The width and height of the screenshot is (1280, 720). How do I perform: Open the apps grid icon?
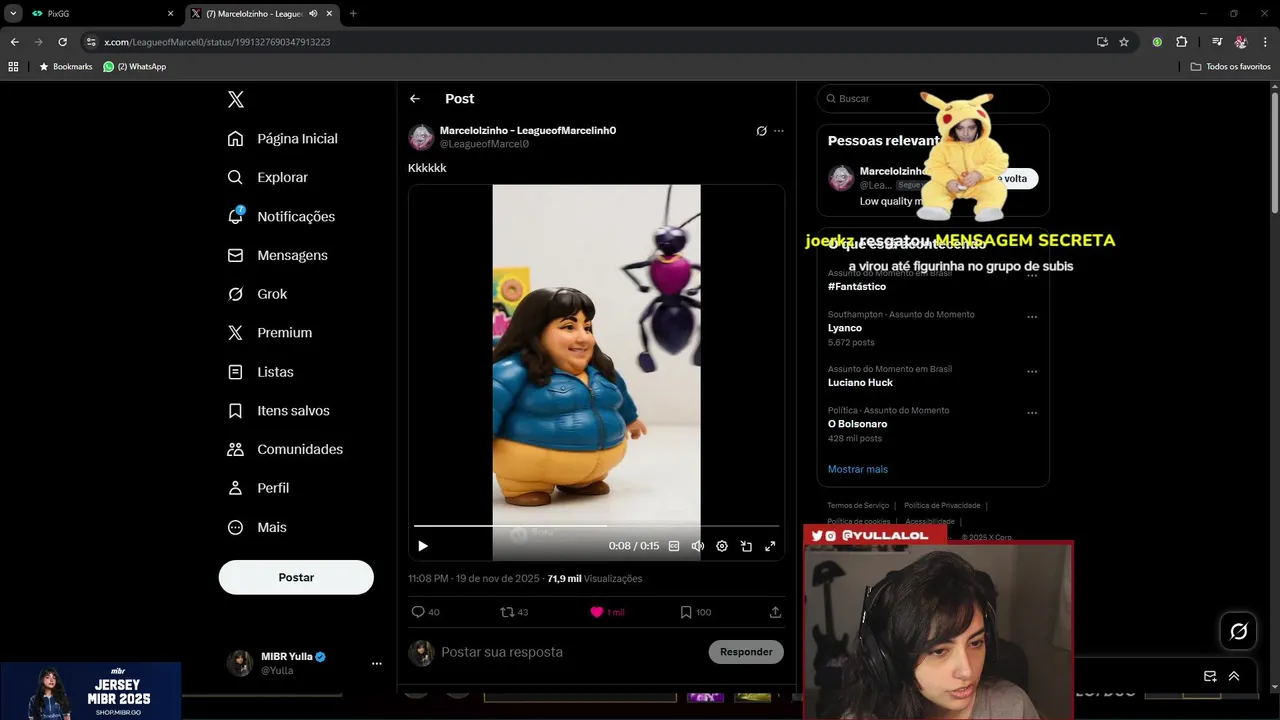13,67
